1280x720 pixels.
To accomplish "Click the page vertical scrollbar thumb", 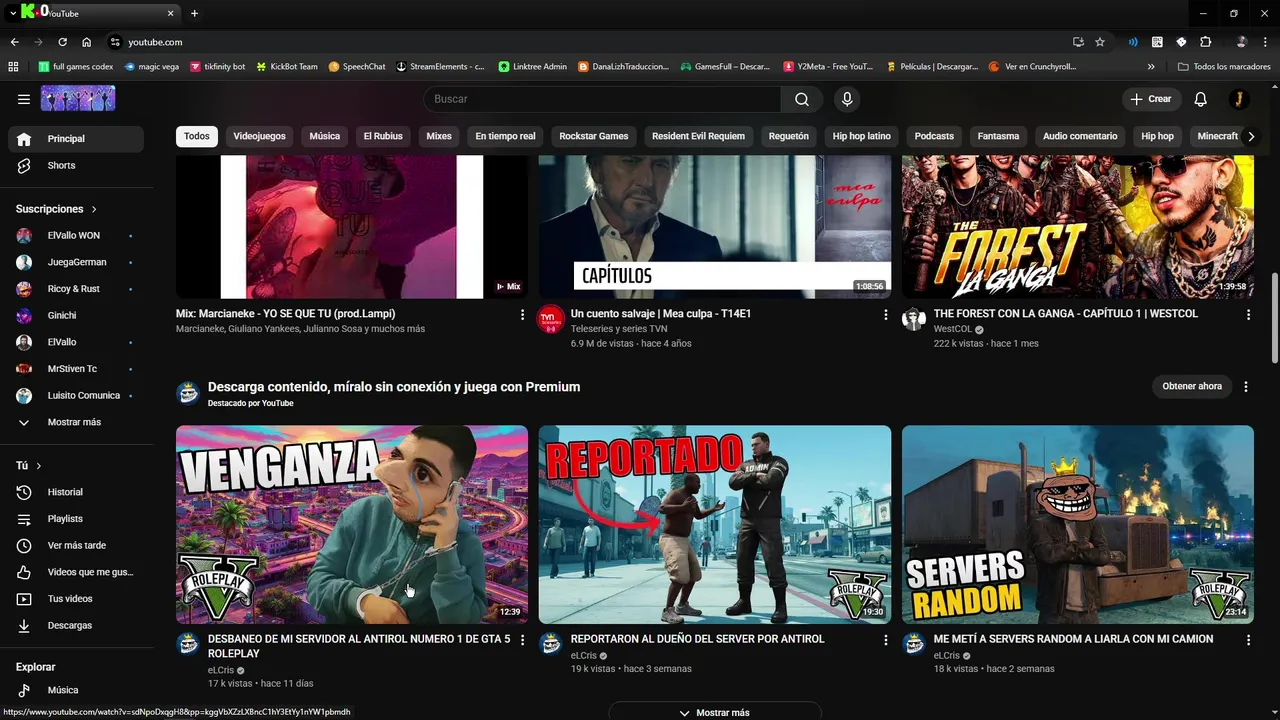I will point(1274,320).
